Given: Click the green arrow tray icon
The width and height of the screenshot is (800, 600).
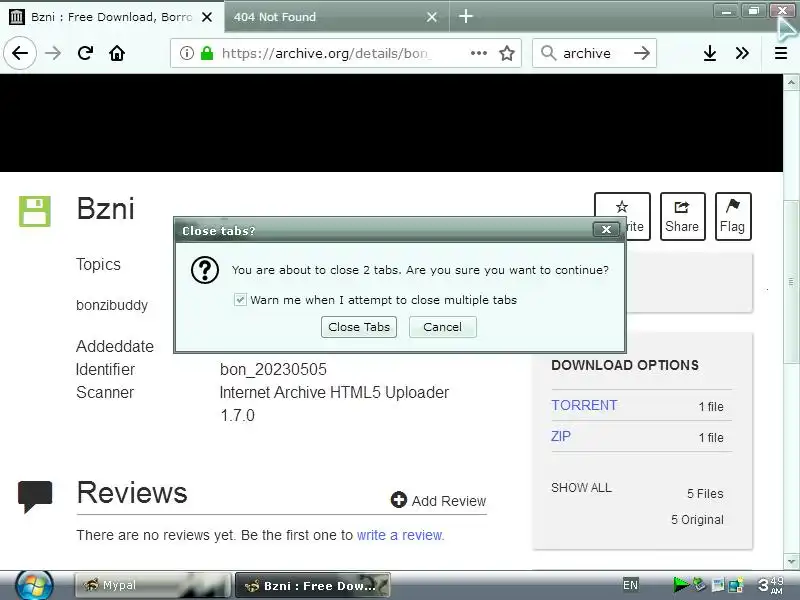Looking at the screenshot, I should point(680,584).
